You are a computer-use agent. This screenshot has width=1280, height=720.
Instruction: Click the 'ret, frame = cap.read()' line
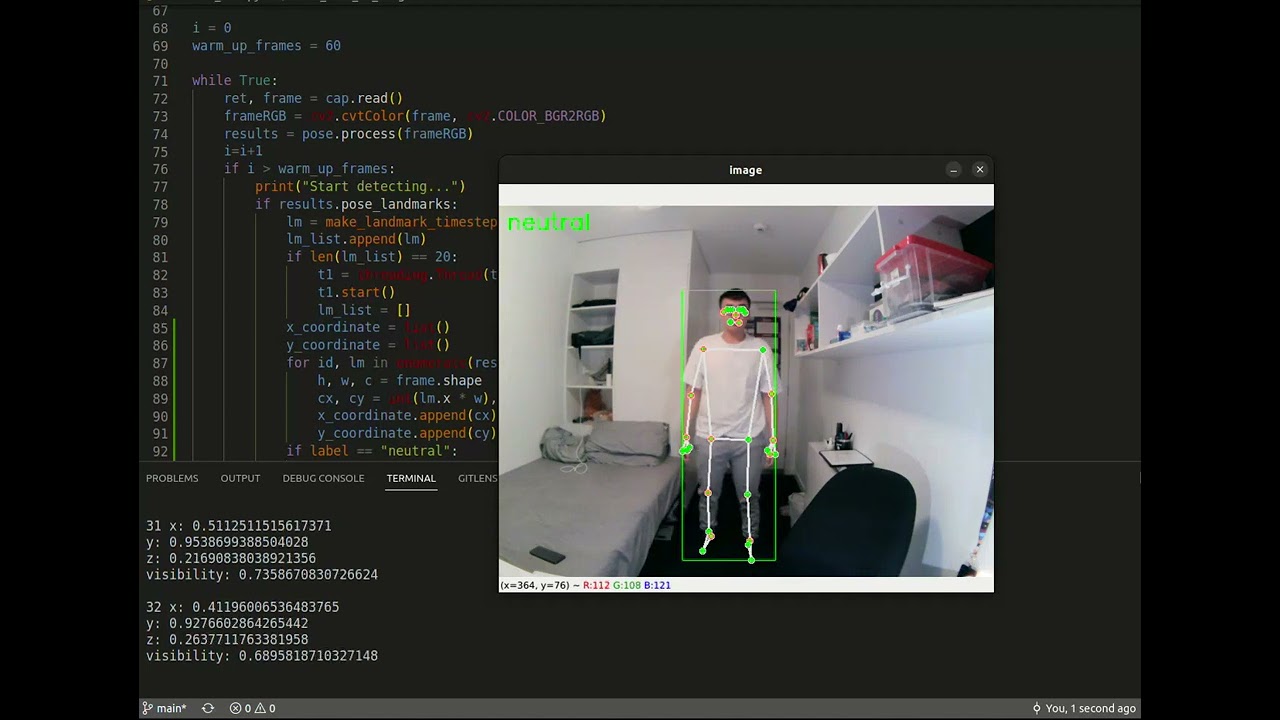313,99
